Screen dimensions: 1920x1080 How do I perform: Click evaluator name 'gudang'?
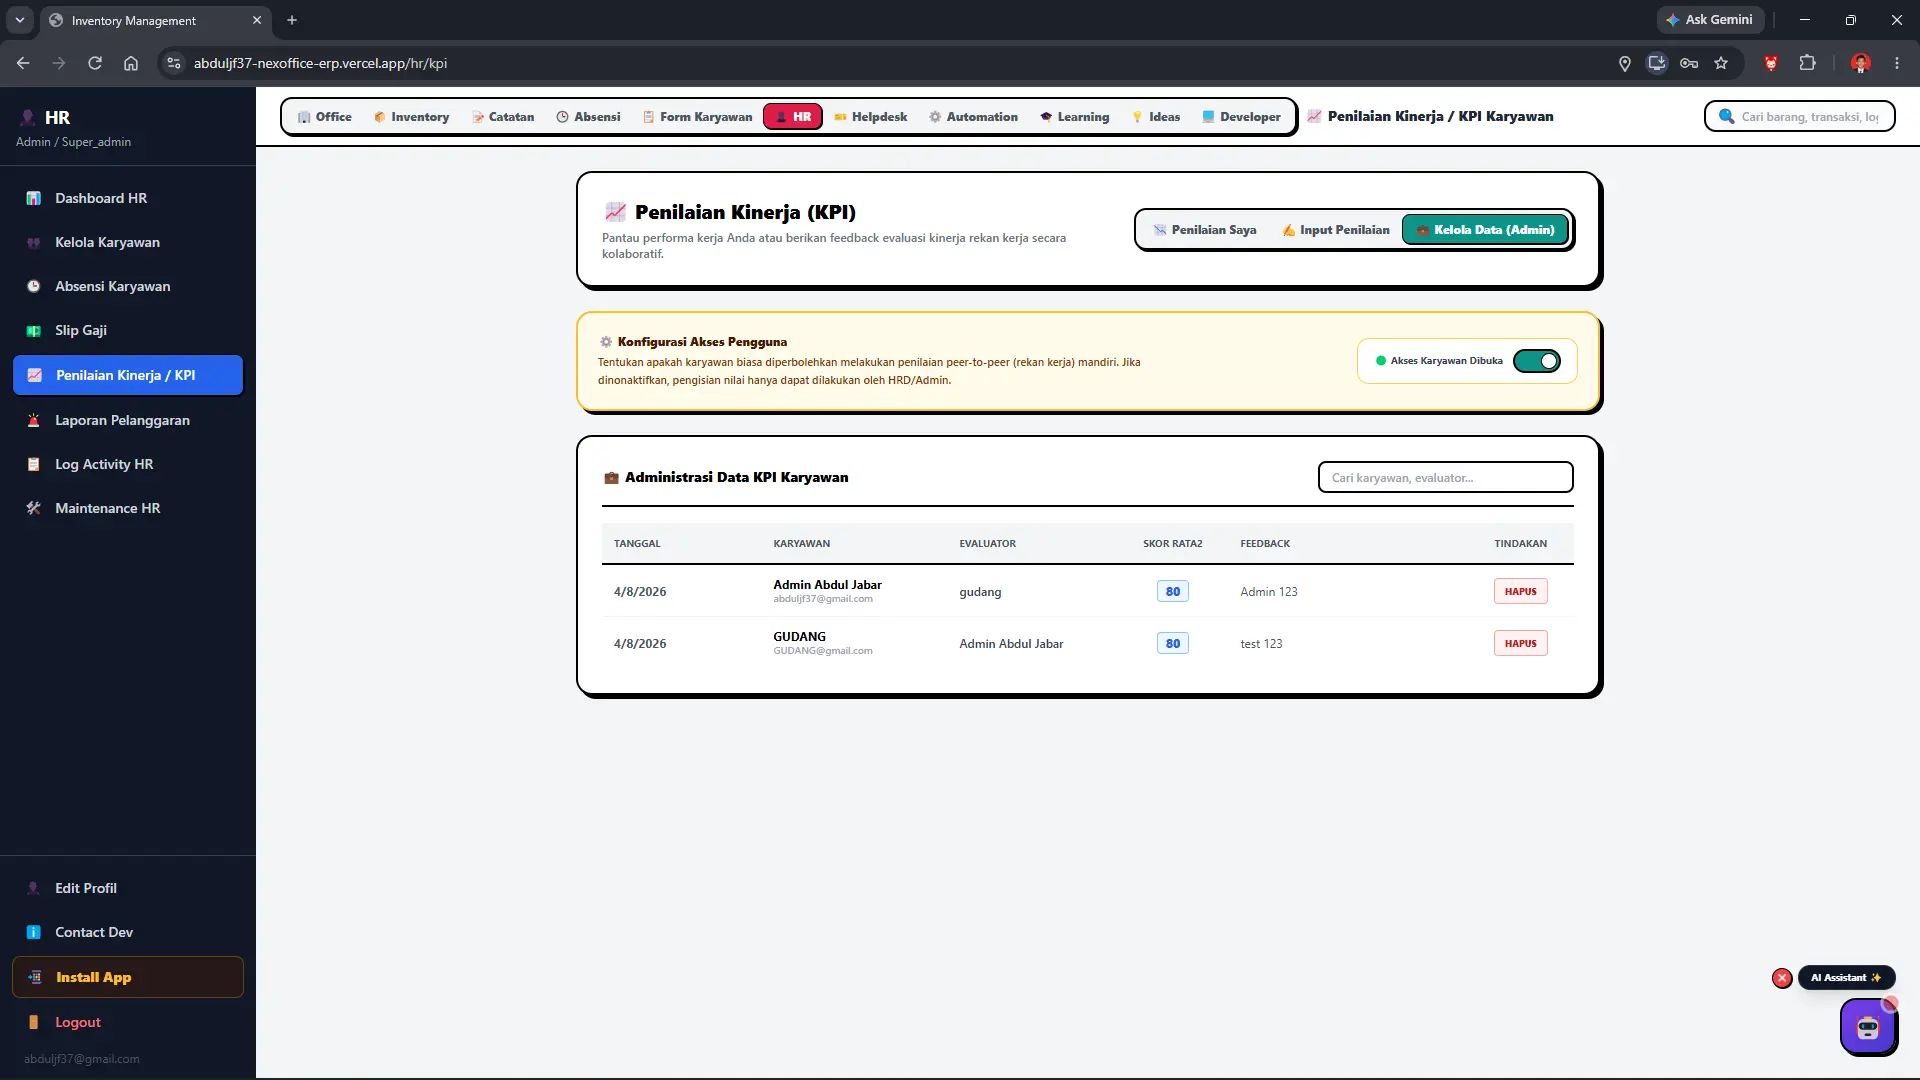coord(979,592)
